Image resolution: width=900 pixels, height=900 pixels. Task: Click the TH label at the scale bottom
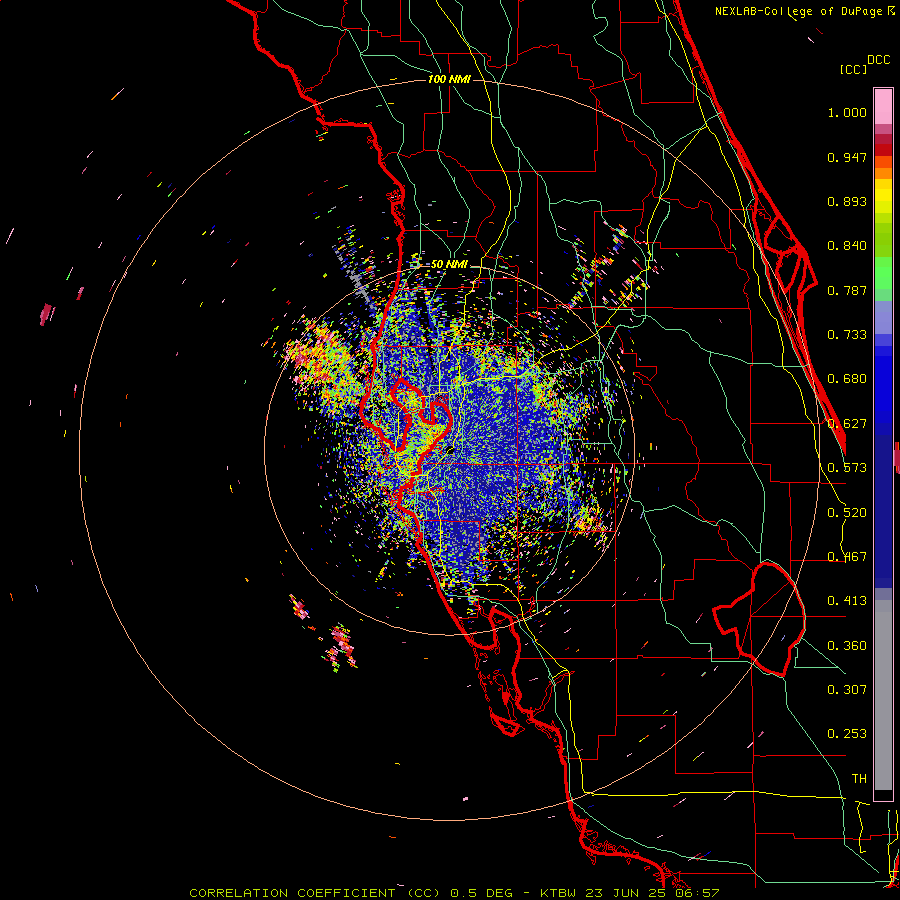click(859, 779)
